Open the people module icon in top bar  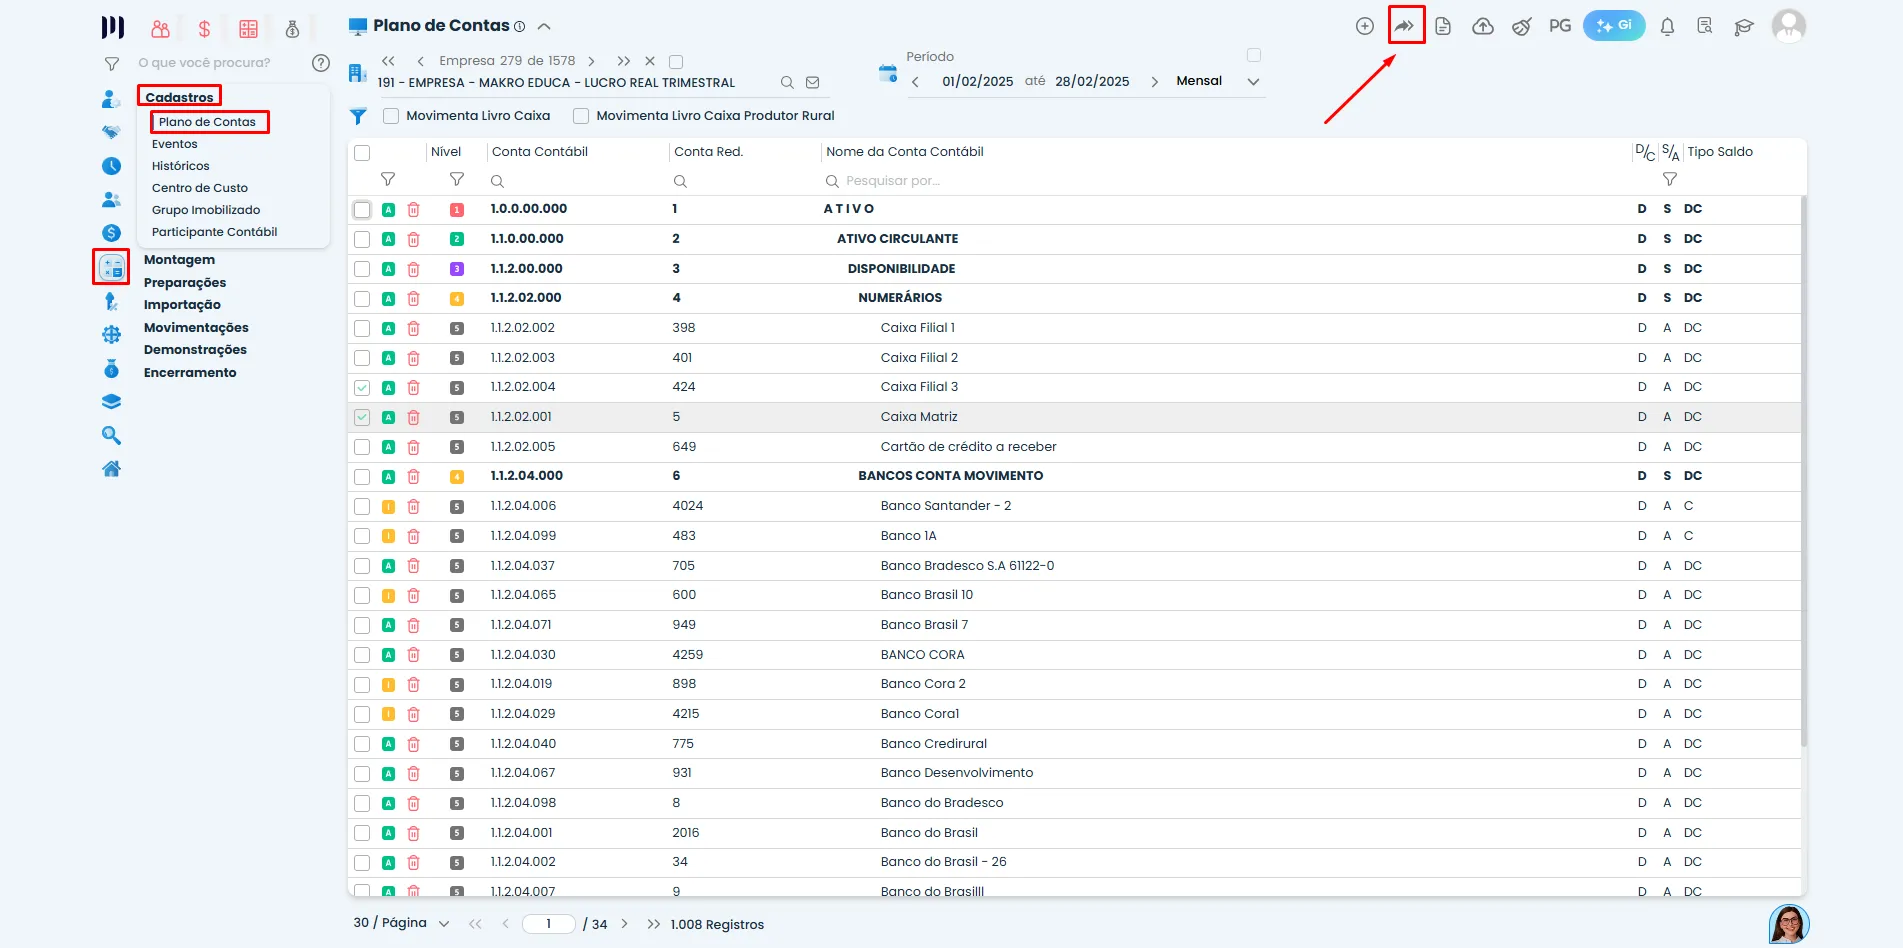(x=160, y=29)
